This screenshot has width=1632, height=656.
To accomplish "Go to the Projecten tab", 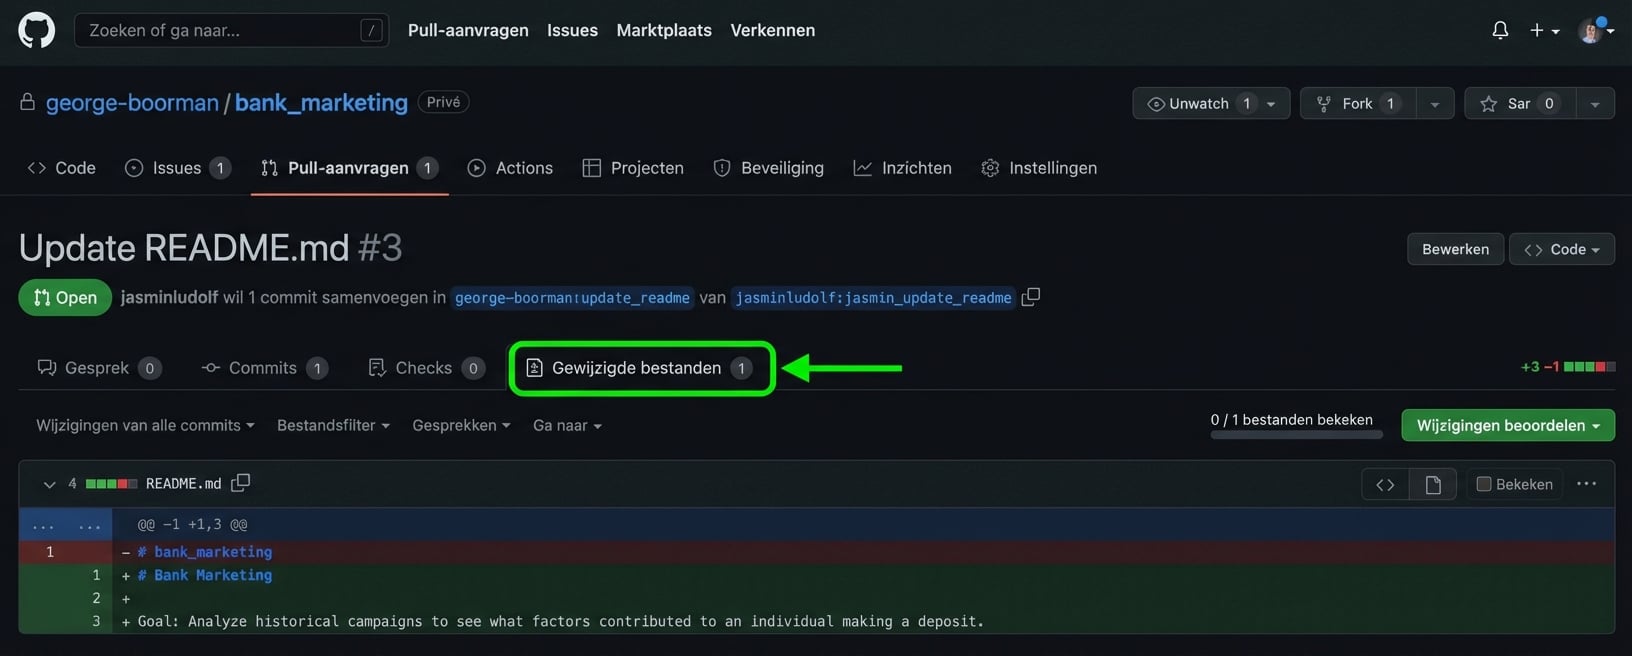I will pos(633,168).
